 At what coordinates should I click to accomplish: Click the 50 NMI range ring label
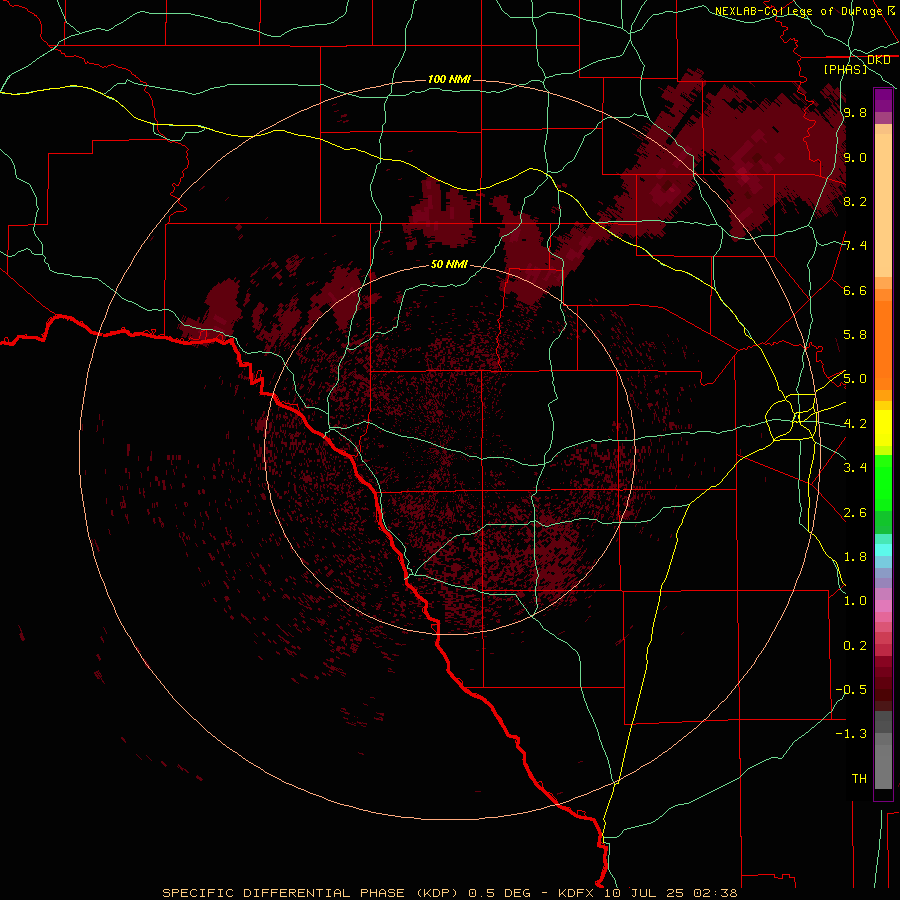[449, 264]
